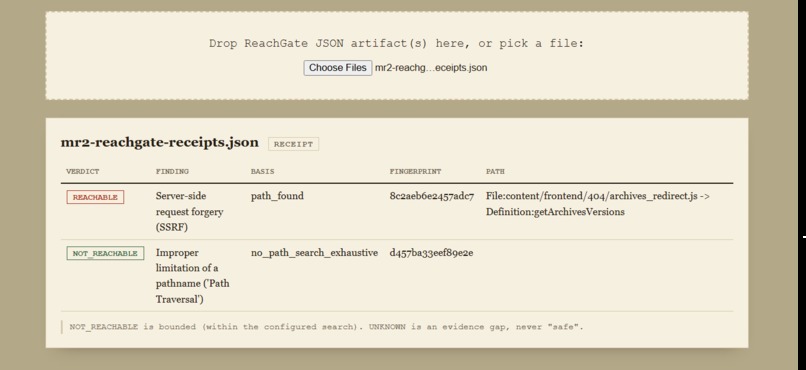This screenshot has width=806, height=370.
Task: Click the Choose Files button
Action: (337, 68)
